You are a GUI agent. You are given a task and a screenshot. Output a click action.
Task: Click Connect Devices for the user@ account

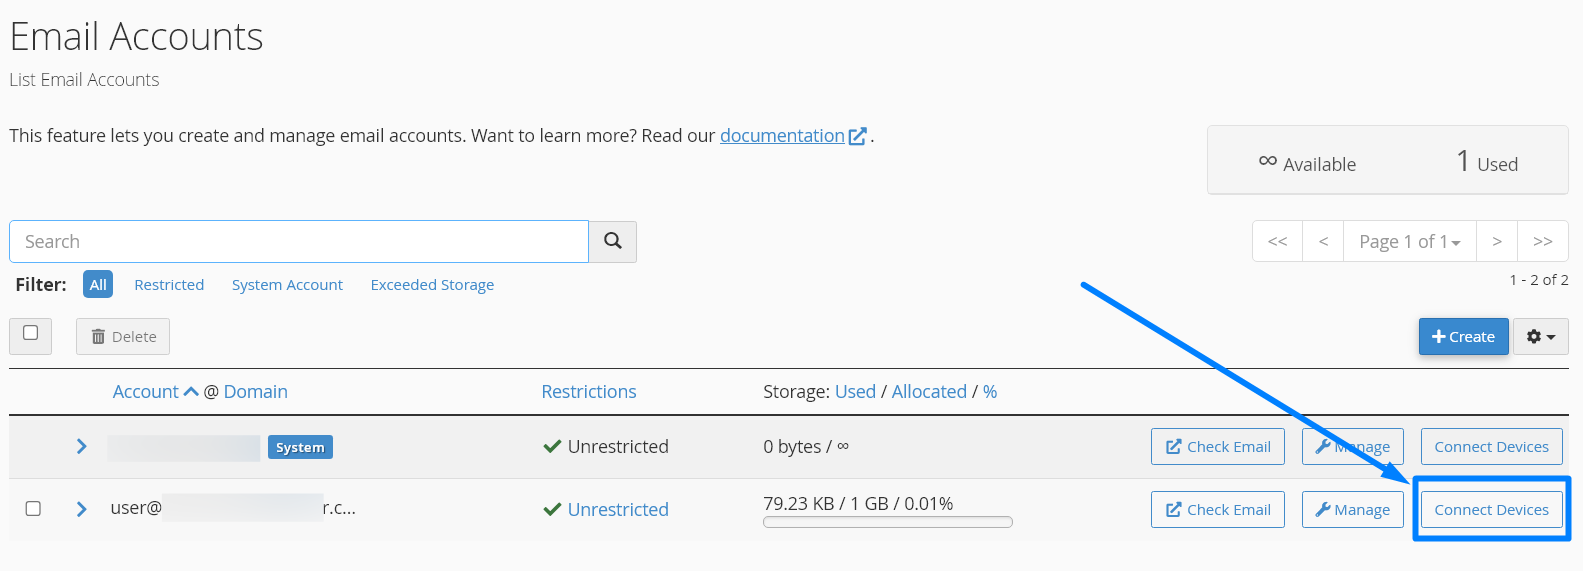coord(1491,510)
